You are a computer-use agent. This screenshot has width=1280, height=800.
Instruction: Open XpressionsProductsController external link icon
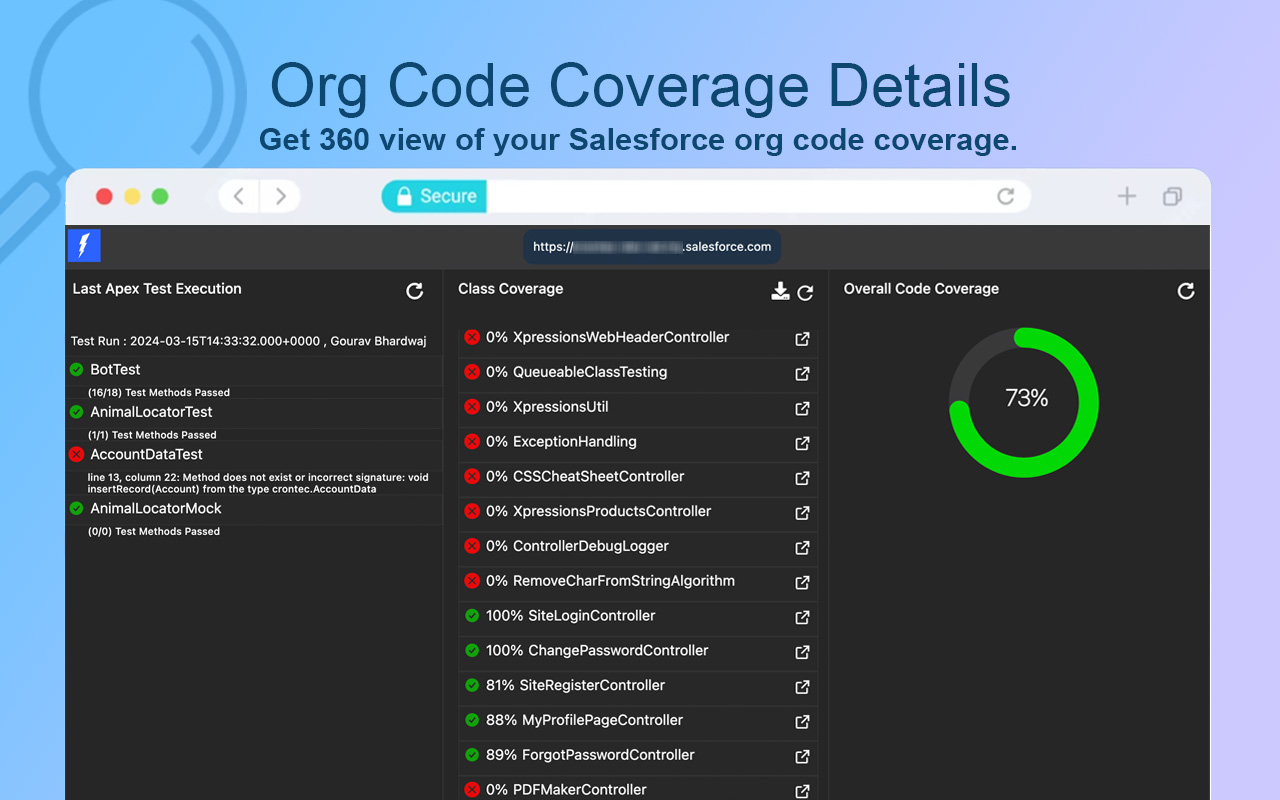click(x=802, y=513)
